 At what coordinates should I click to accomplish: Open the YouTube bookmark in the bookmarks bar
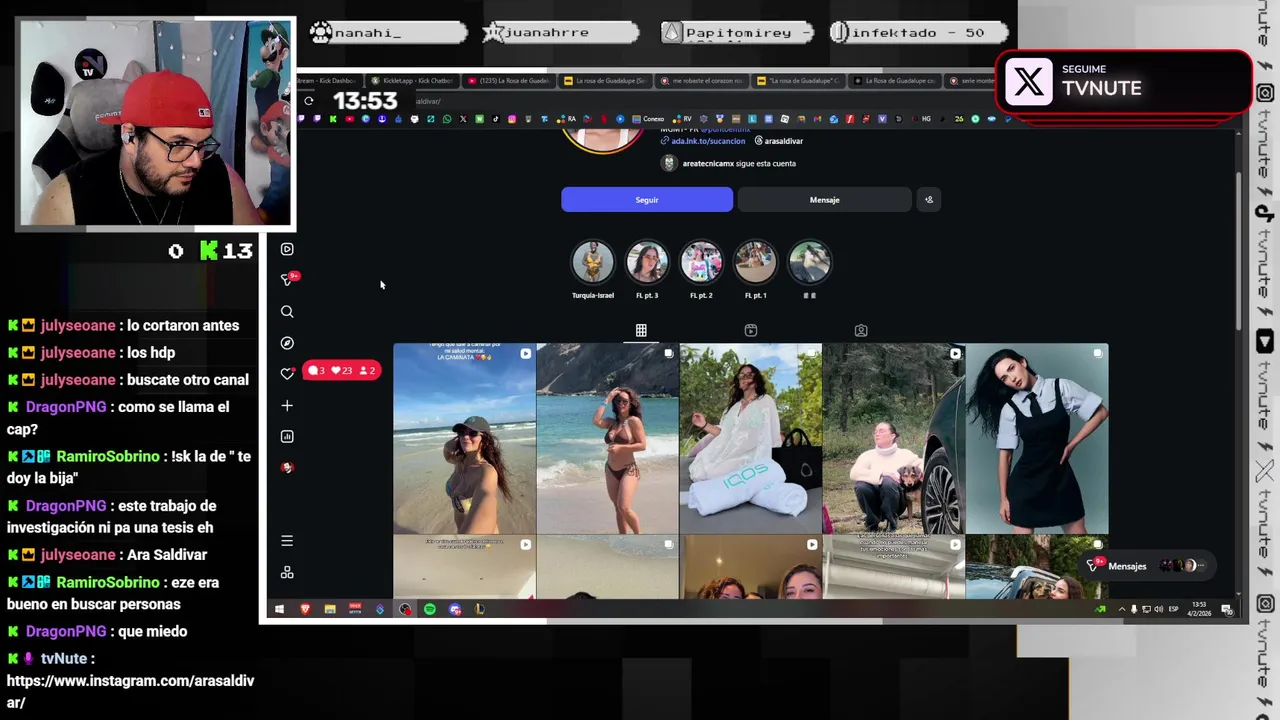coord(349,119)
